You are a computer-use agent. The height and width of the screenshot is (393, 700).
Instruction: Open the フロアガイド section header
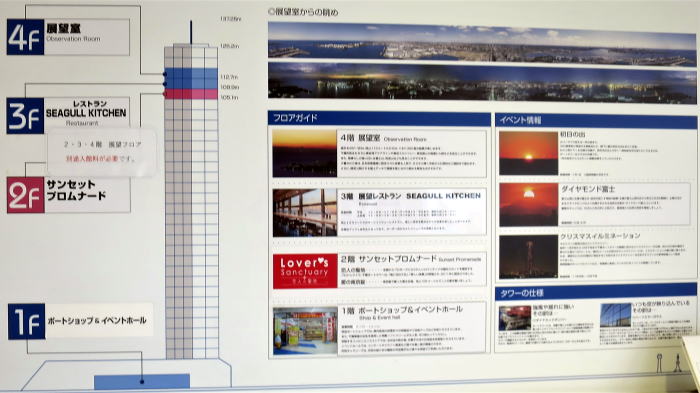[379, 118]
